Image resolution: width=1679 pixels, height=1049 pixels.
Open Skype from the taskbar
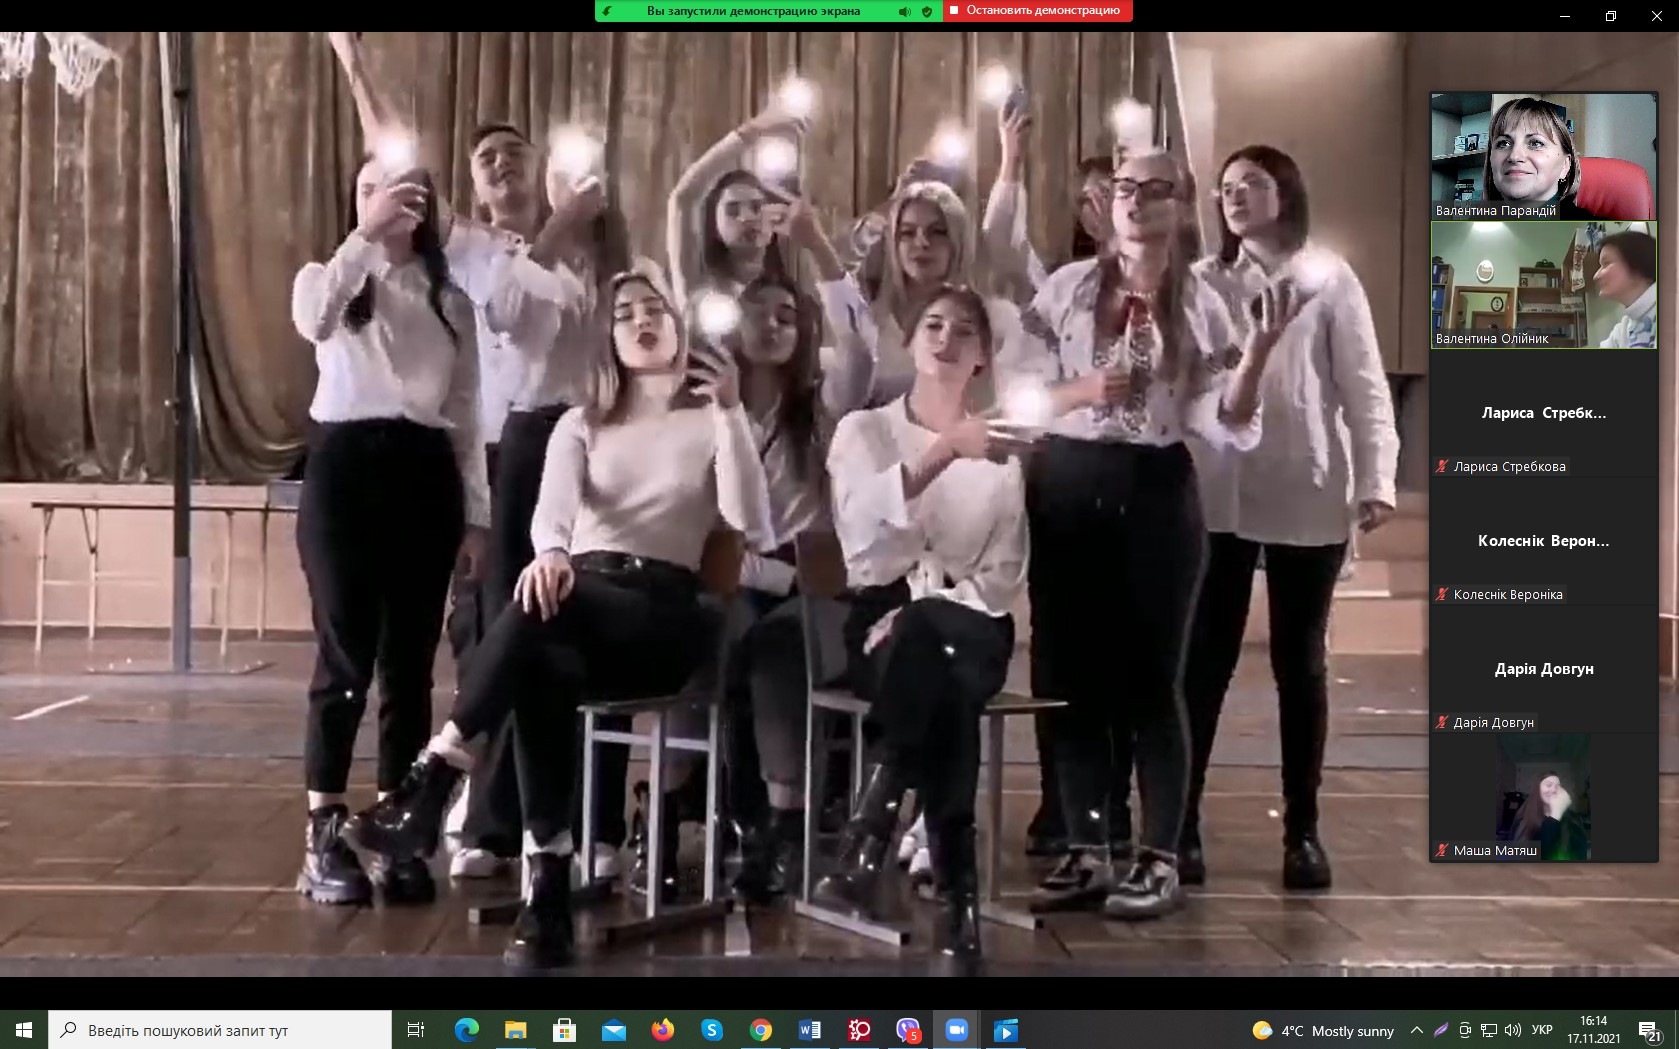[712, 1030]
